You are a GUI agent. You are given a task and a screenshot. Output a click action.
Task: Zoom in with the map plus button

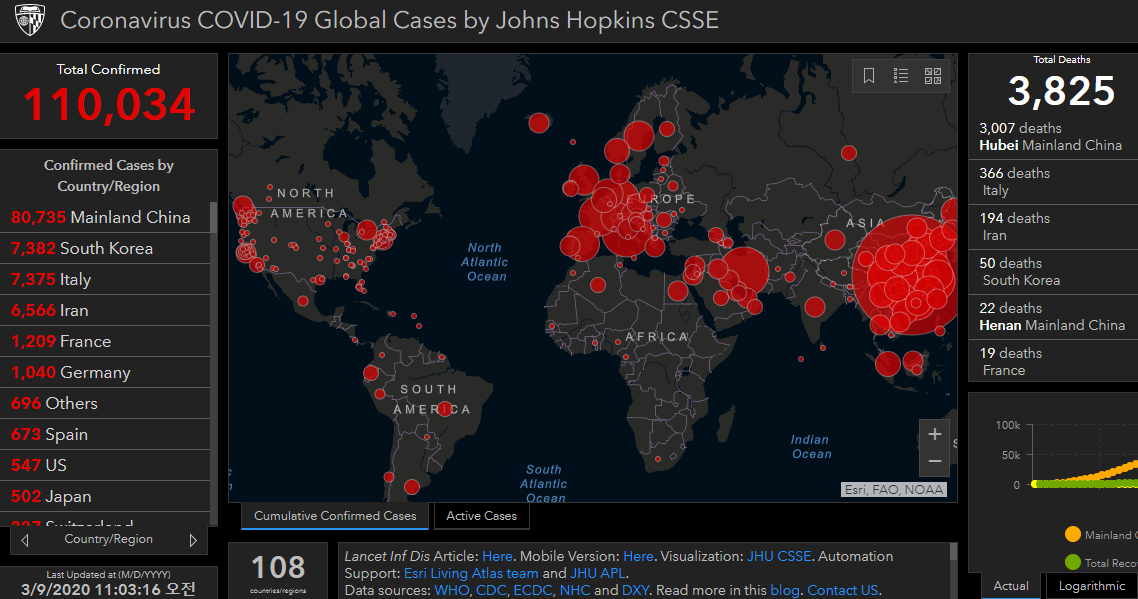pos(935,434)
